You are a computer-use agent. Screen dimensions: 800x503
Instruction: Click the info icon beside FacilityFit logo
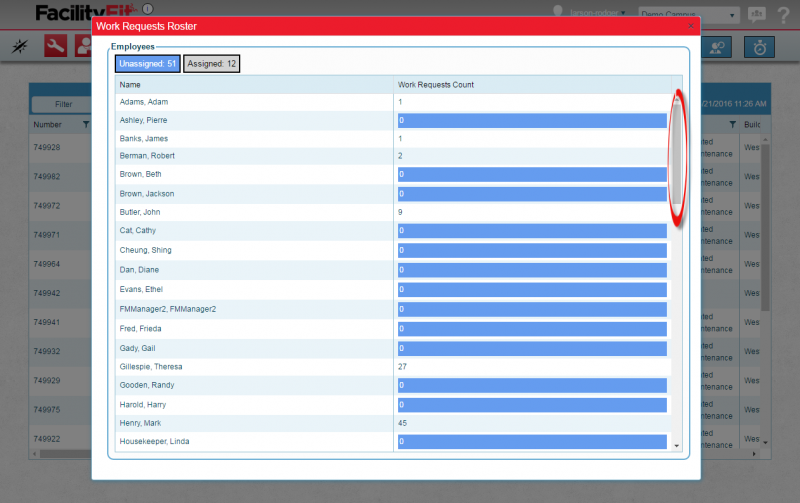click(147, 9)
